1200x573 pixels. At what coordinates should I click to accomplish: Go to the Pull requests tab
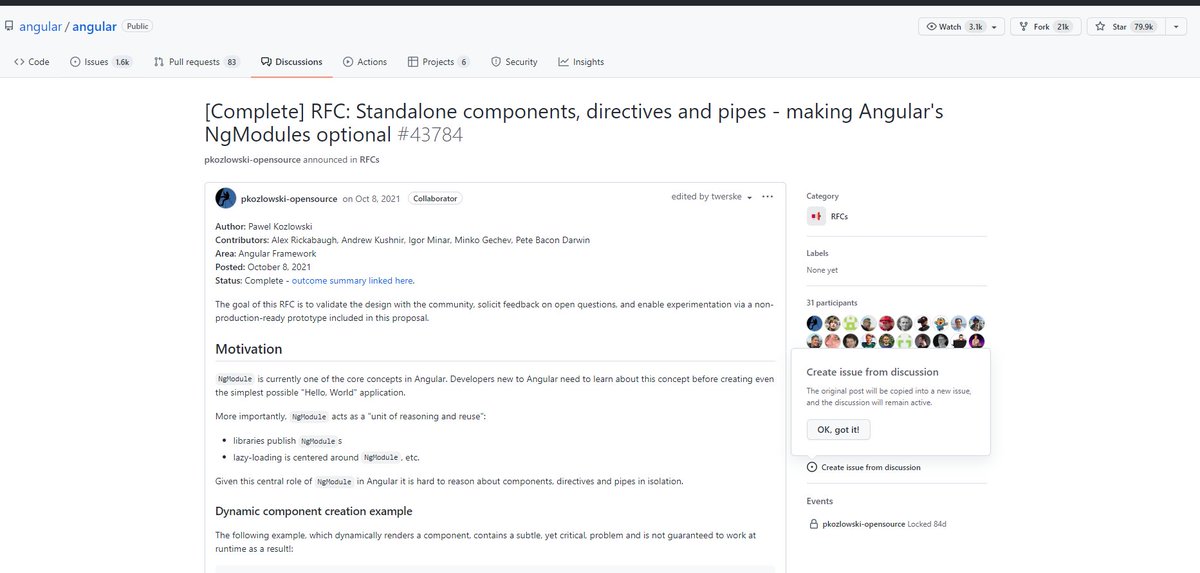click(x=197, y=62)
